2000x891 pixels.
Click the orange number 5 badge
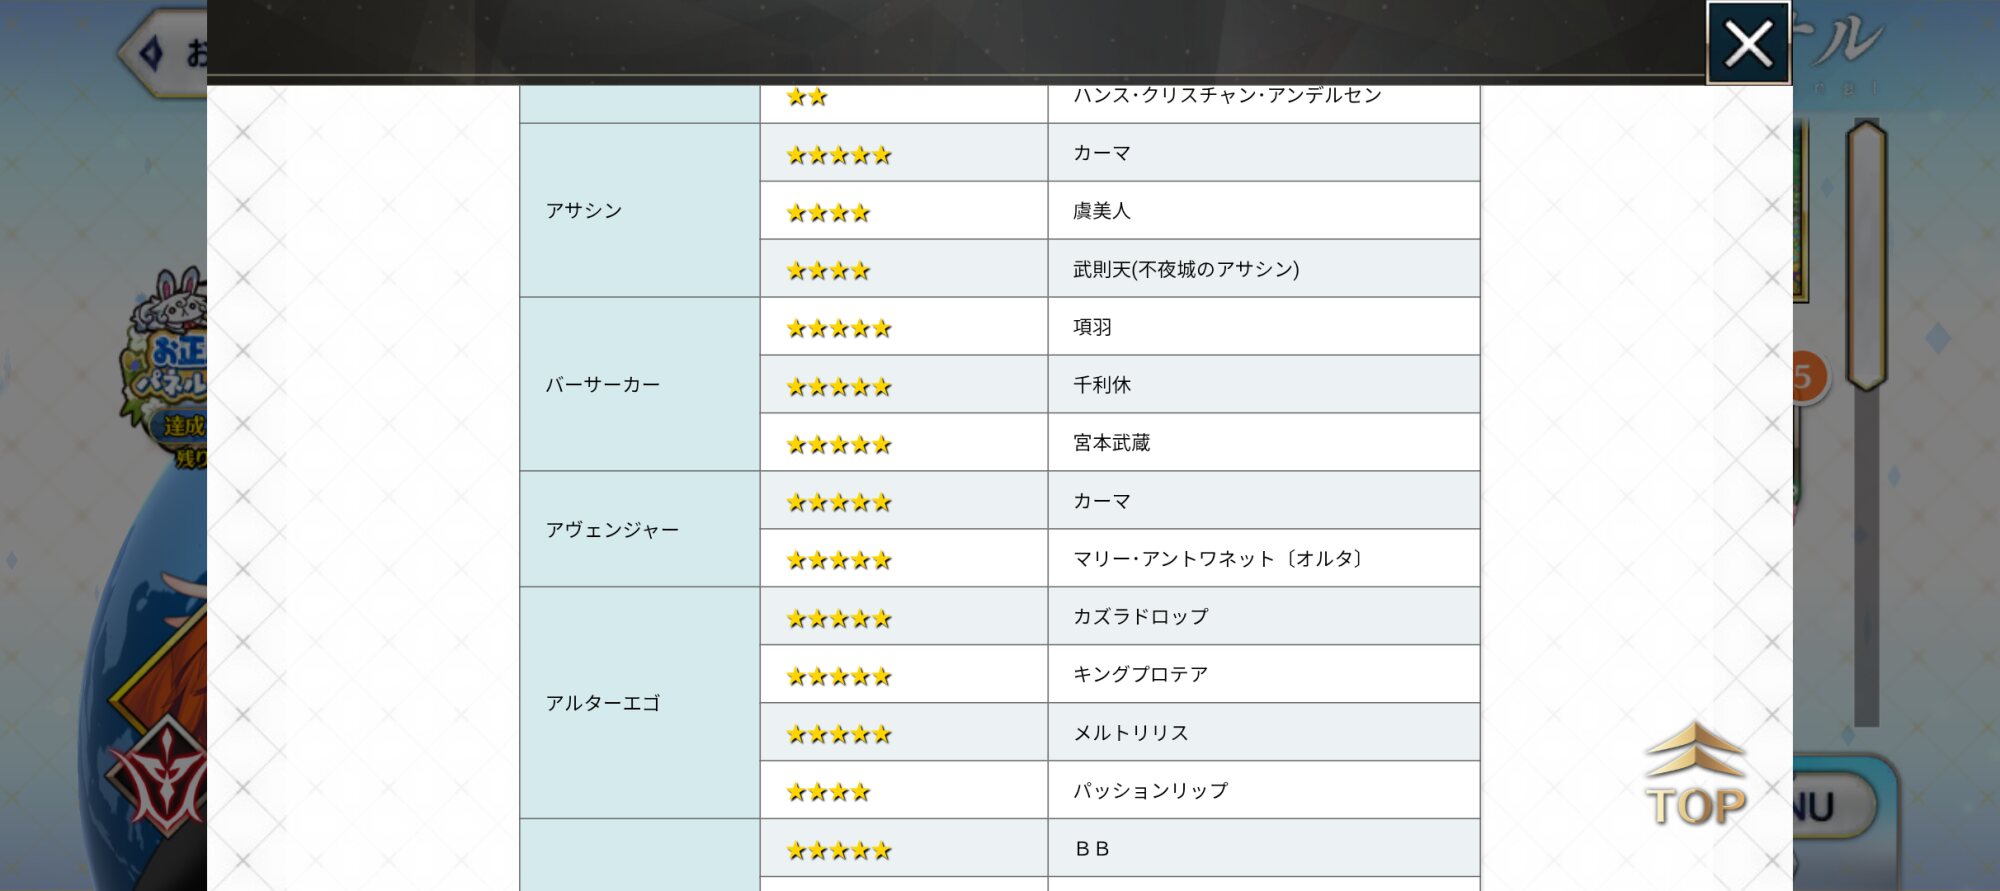[1806, 378]
